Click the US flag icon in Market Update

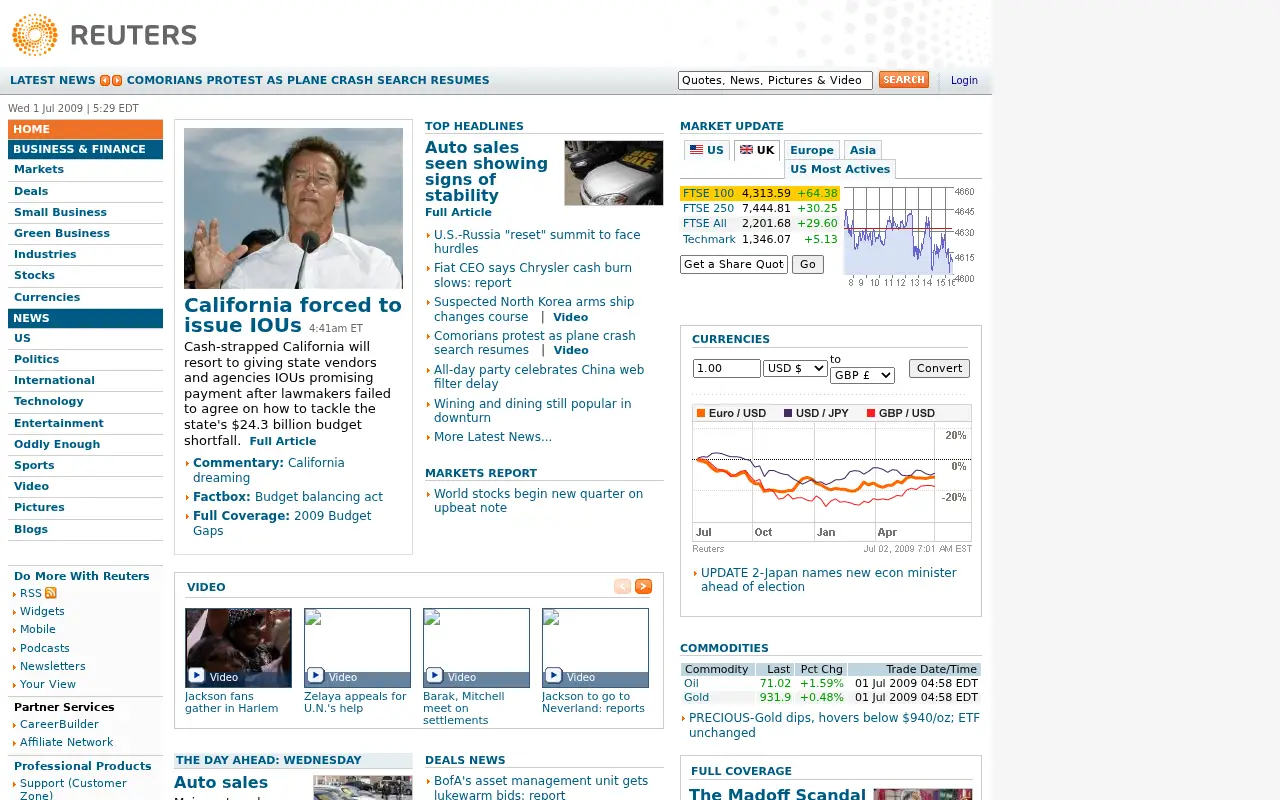[x=696, y=150]
